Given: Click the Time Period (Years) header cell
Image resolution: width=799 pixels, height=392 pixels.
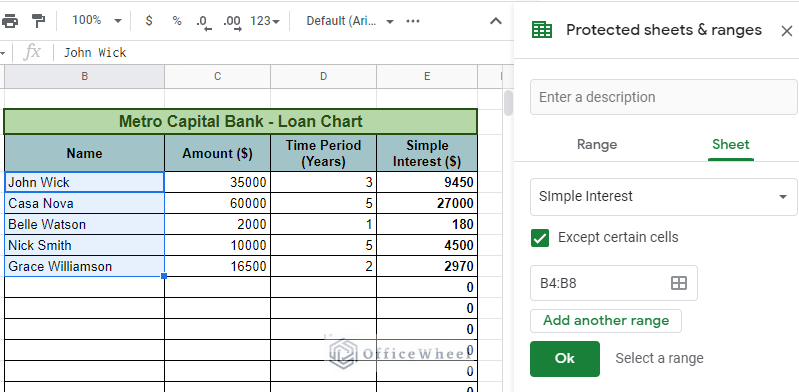Looking at the screenshot, I should [324, 153].
